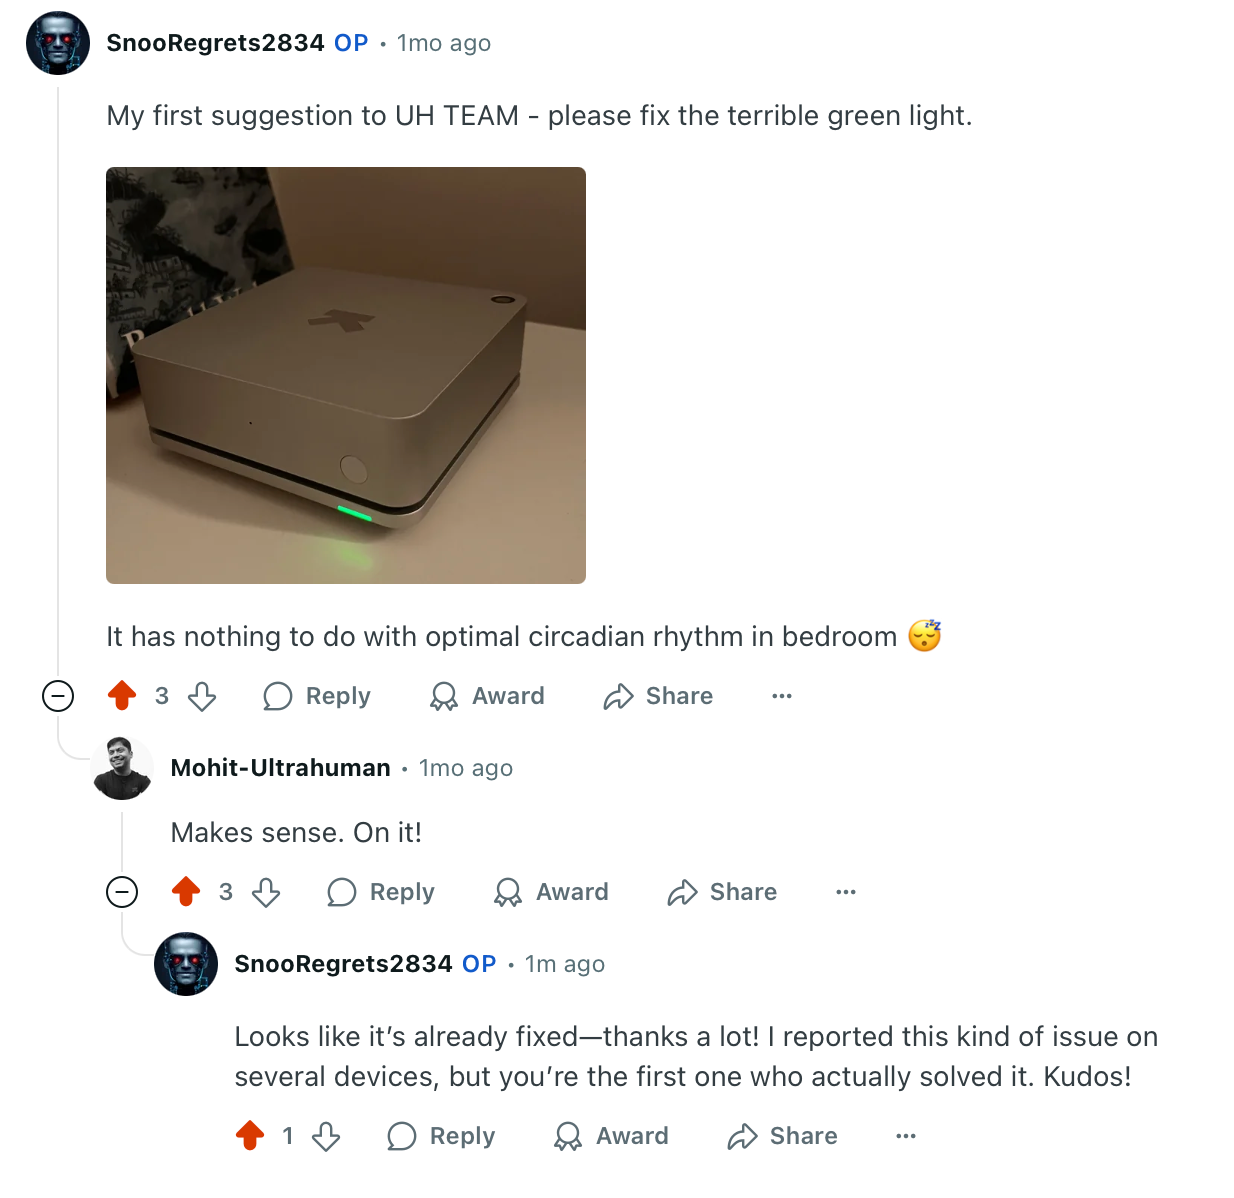Open SnooRegrets2834's avatar on the top comment
Screen dimensions: 1234x1198
[58, 43]
